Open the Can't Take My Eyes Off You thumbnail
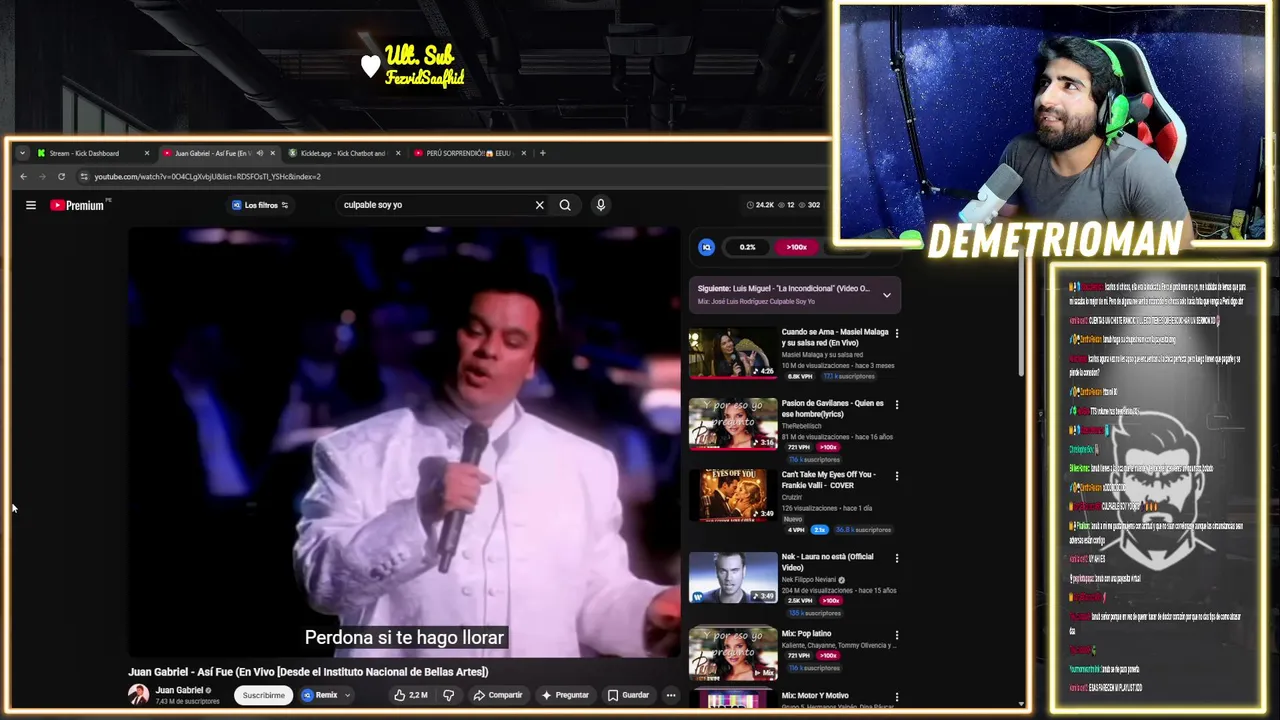The image size is (1280, 720). (x=732, y=495)
